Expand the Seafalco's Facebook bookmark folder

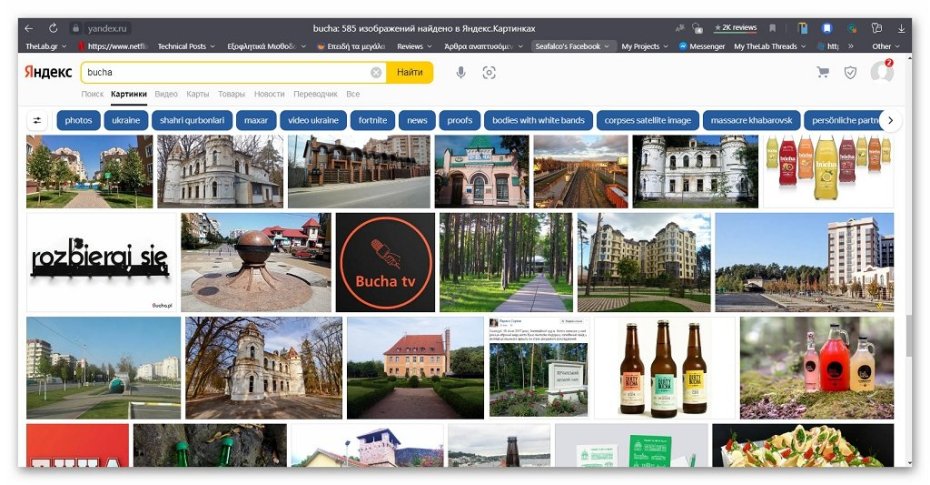[x=572, y=46]
